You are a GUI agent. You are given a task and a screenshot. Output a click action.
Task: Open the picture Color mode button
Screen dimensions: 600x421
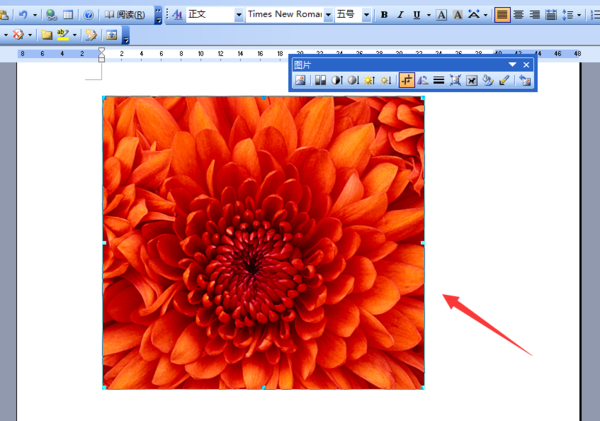coord(320,80)
